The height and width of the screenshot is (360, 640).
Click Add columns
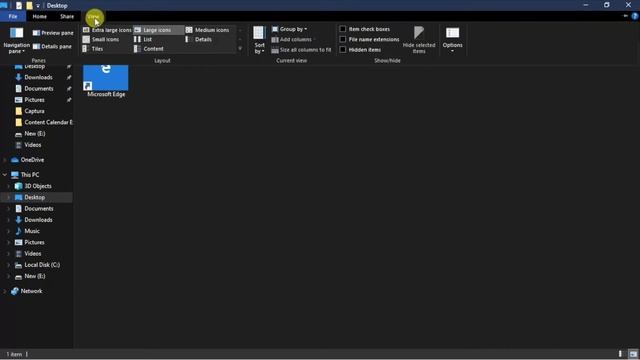tap(294, 39)
